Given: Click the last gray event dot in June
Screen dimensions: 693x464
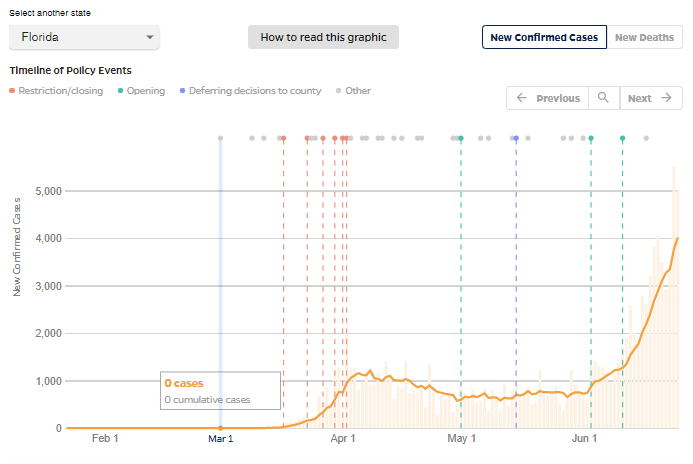Looking at the screenshot, I should [646, 138].
